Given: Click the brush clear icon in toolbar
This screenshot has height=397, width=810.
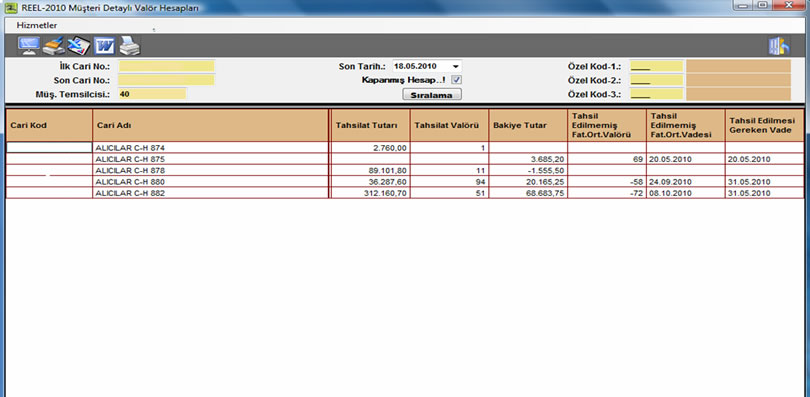Looking at the screenshot, I should point(54,46).
